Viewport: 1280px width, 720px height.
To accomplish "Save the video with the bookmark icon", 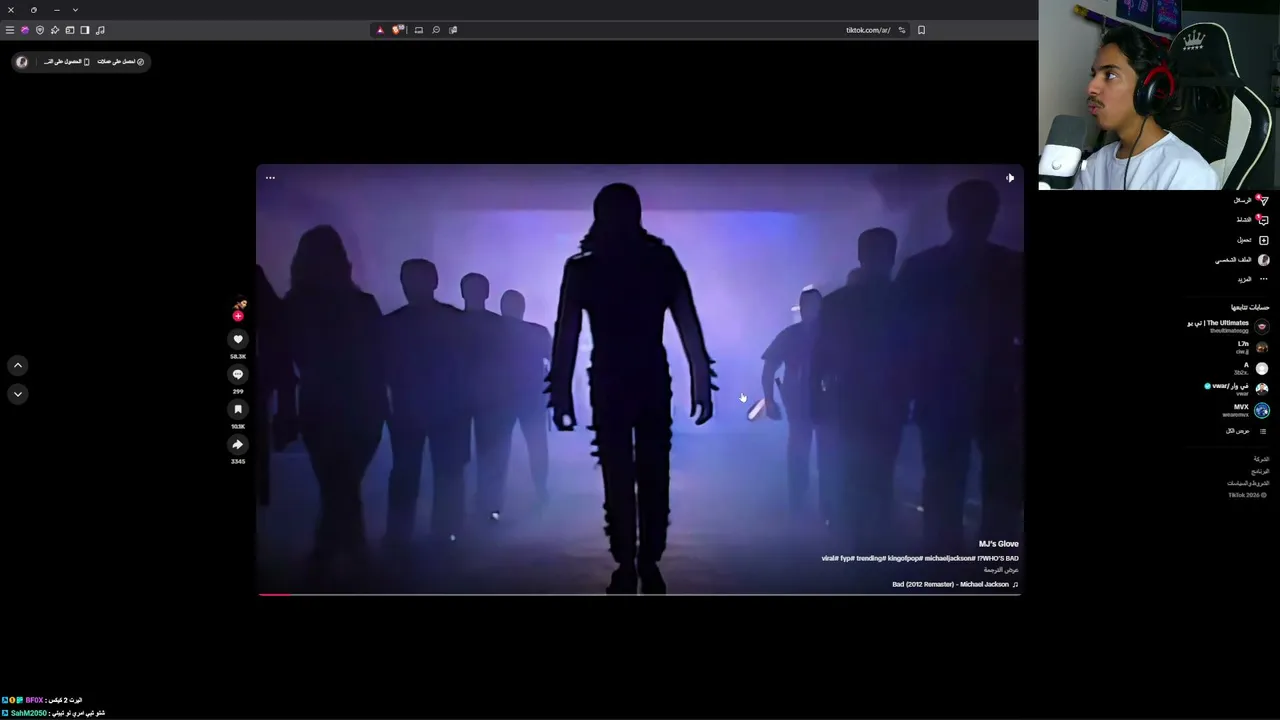I will pos(238,410).
